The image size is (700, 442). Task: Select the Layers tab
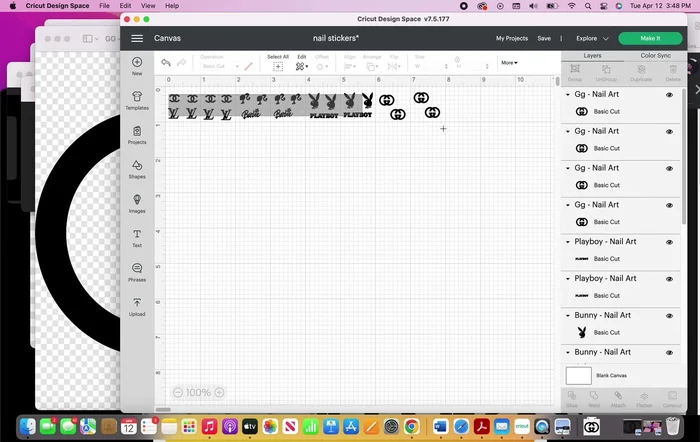pos(592,56)
